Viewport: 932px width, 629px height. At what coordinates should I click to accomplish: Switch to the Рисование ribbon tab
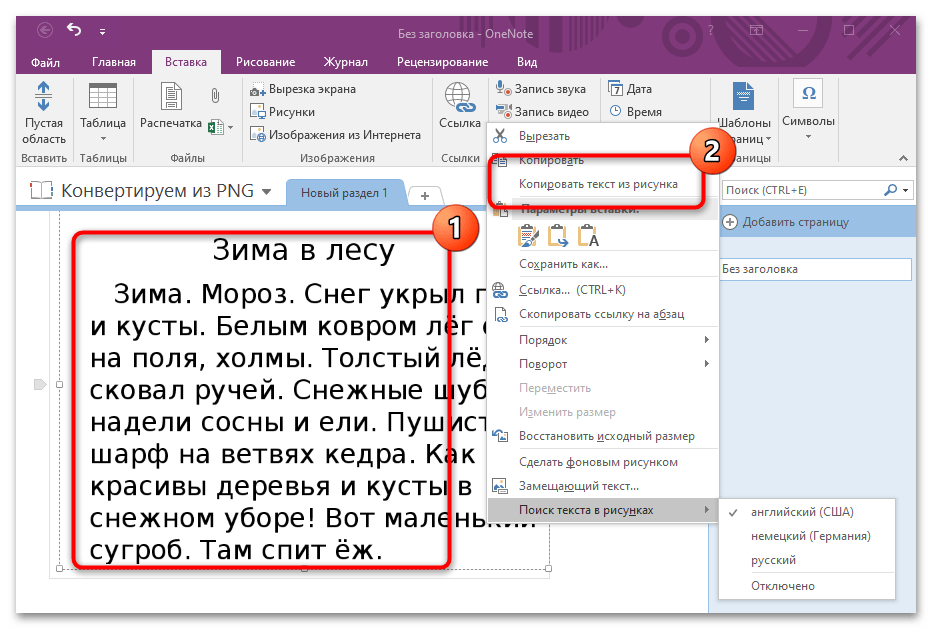click(x=265, y=62)
